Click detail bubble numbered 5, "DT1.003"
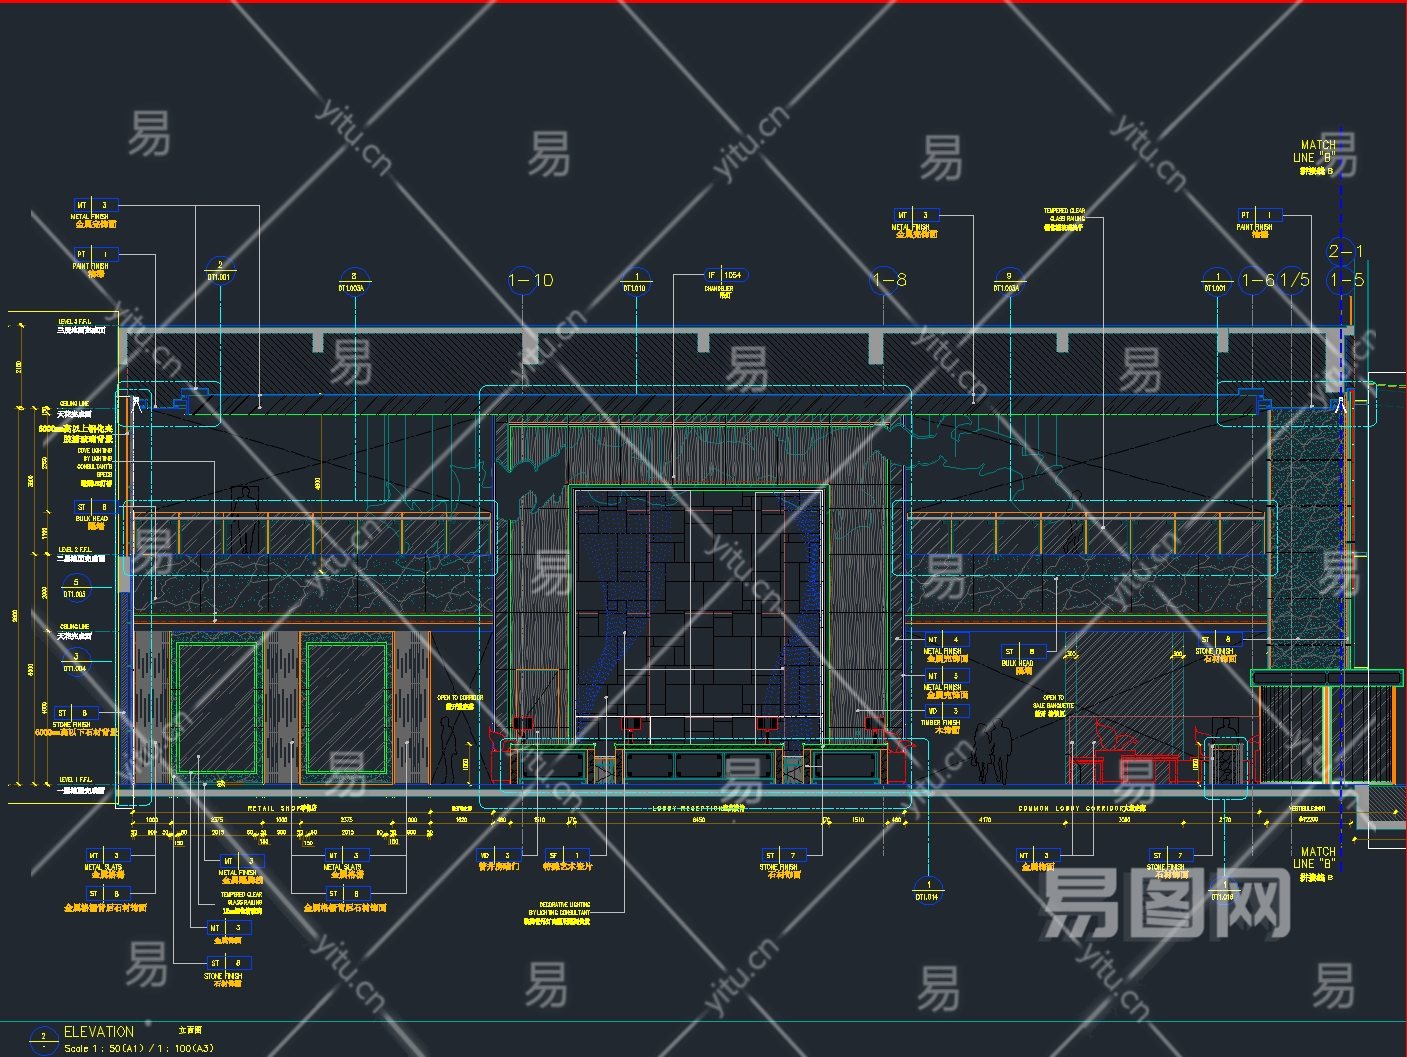The height and width of the screenshot is (1057, 1407). 76,588
